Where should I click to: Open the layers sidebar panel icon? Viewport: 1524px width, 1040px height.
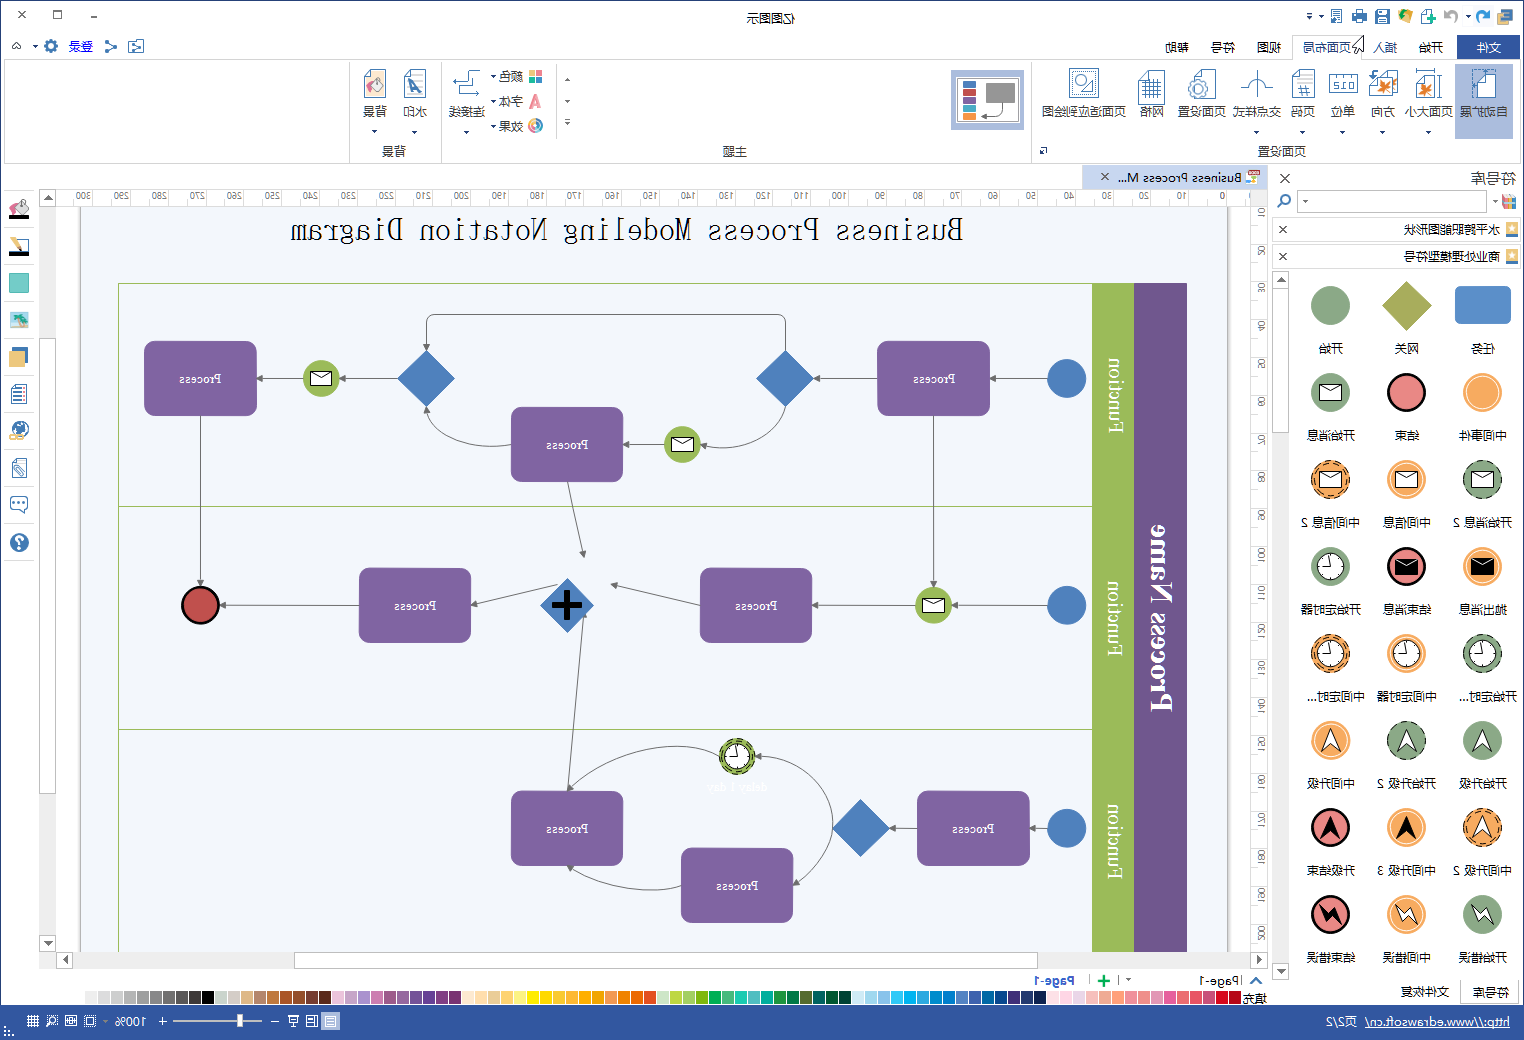pyautogui.click(x=19, y=357)
